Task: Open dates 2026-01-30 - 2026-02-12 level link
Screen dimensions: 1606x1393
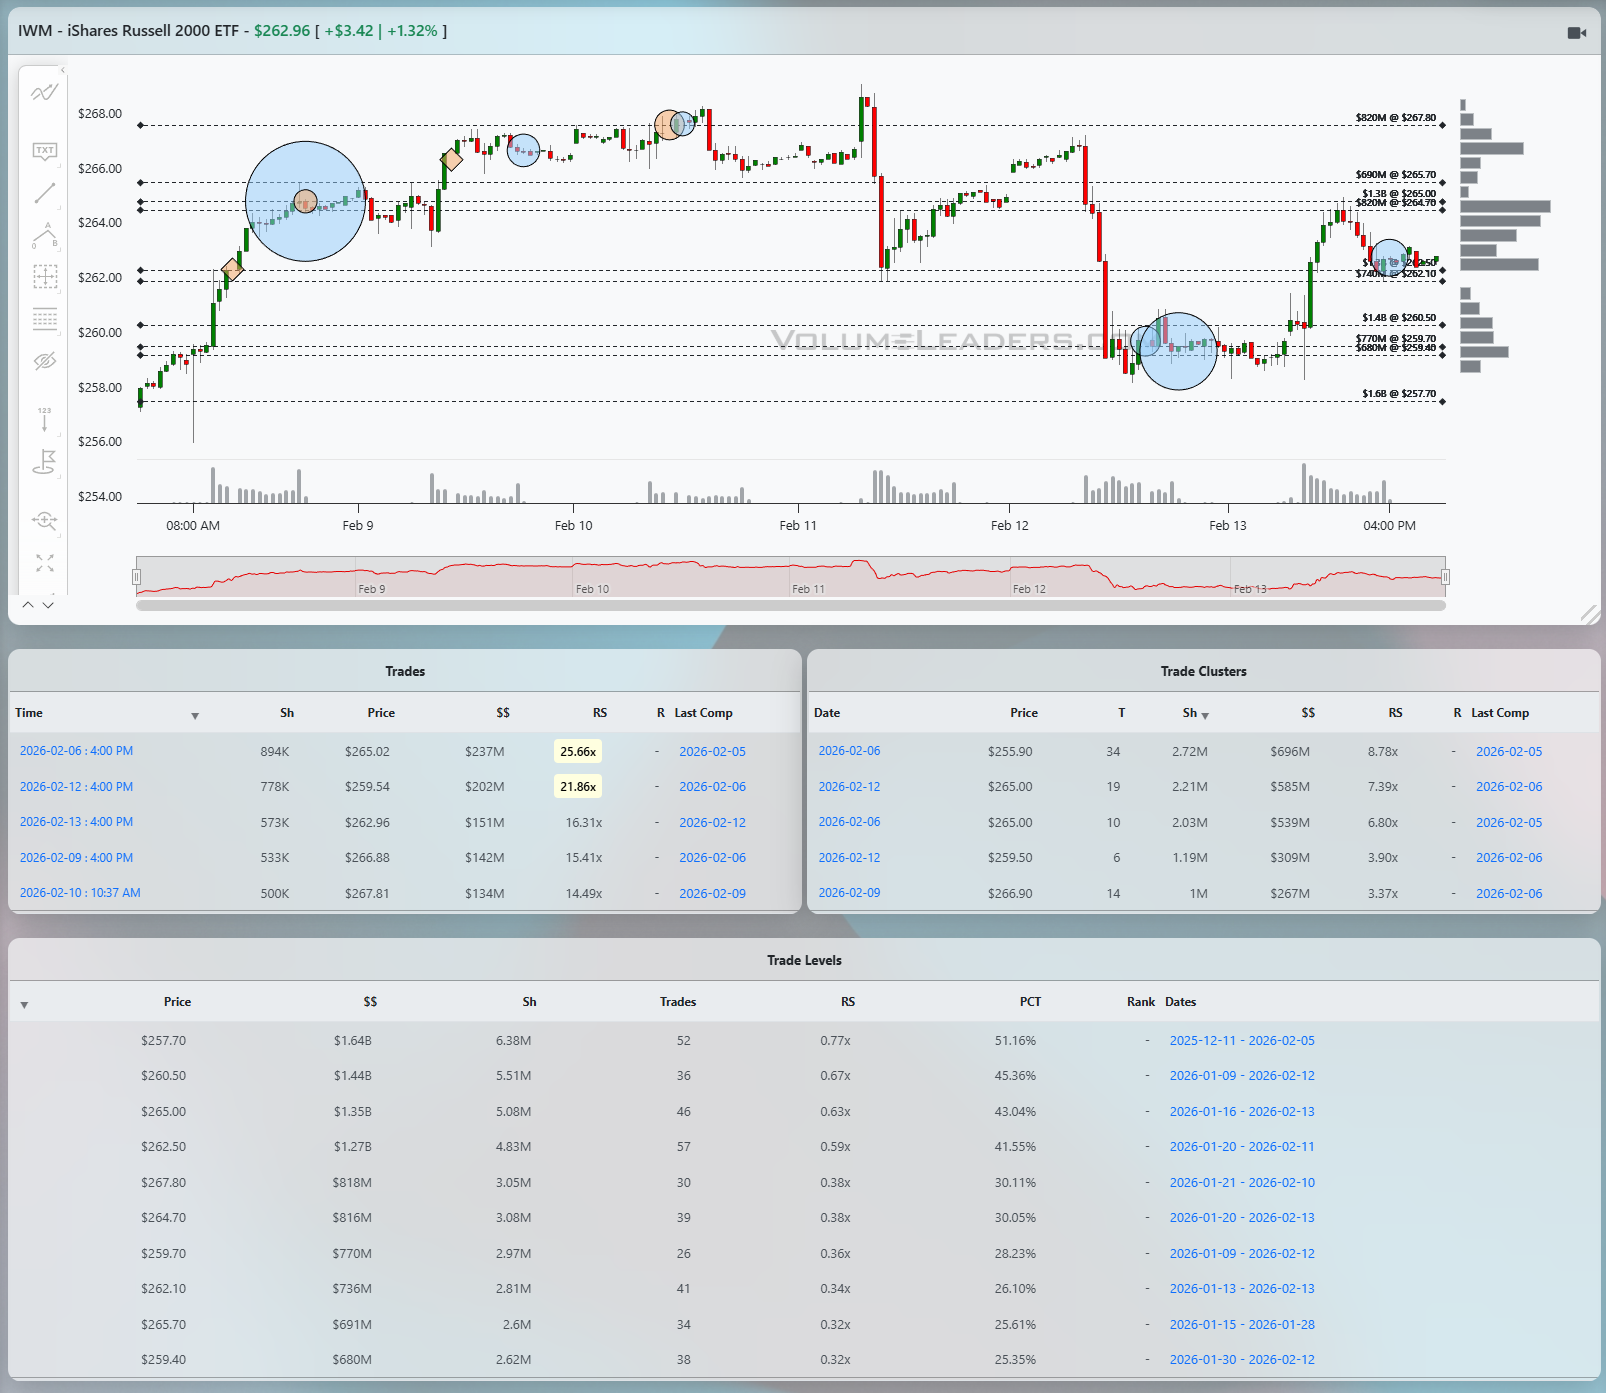Action: click(x=1242, y=1360)
